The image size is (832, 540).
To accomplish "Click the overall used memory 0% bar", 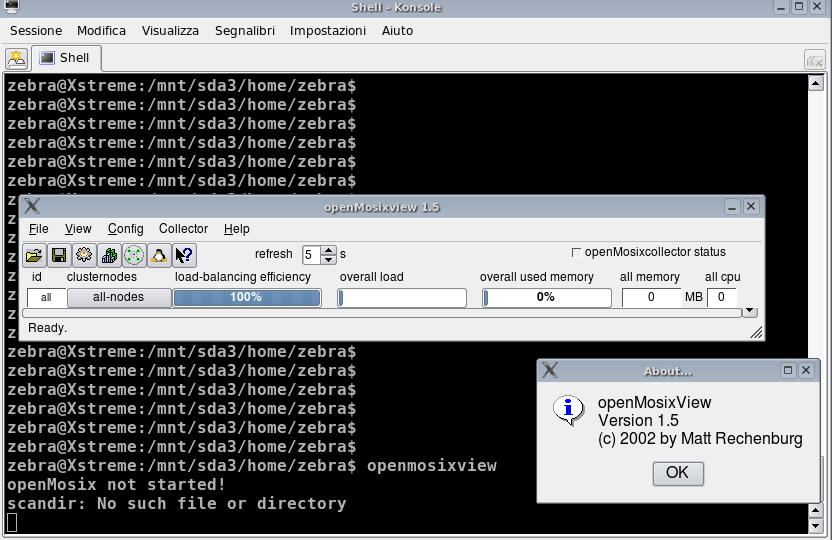I will click(547, 298).
